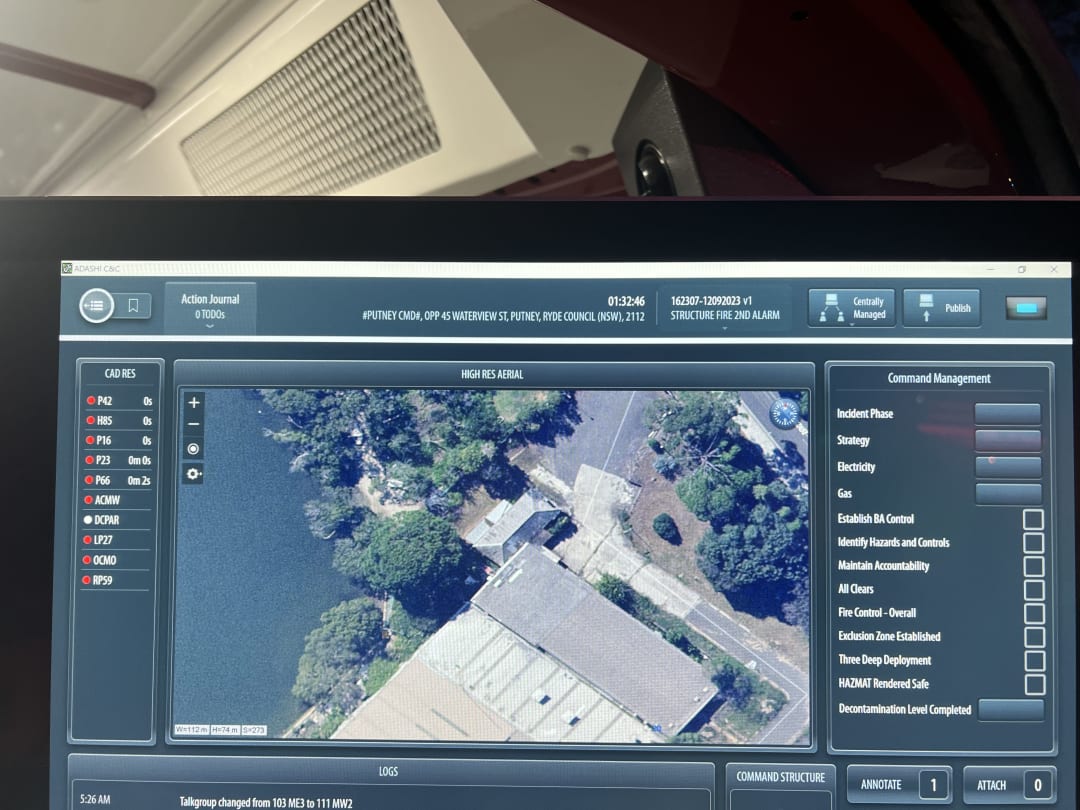Viewport: 1080px width, 810px height.
Task: Check Maintain Accountability
Action: 1034,566
